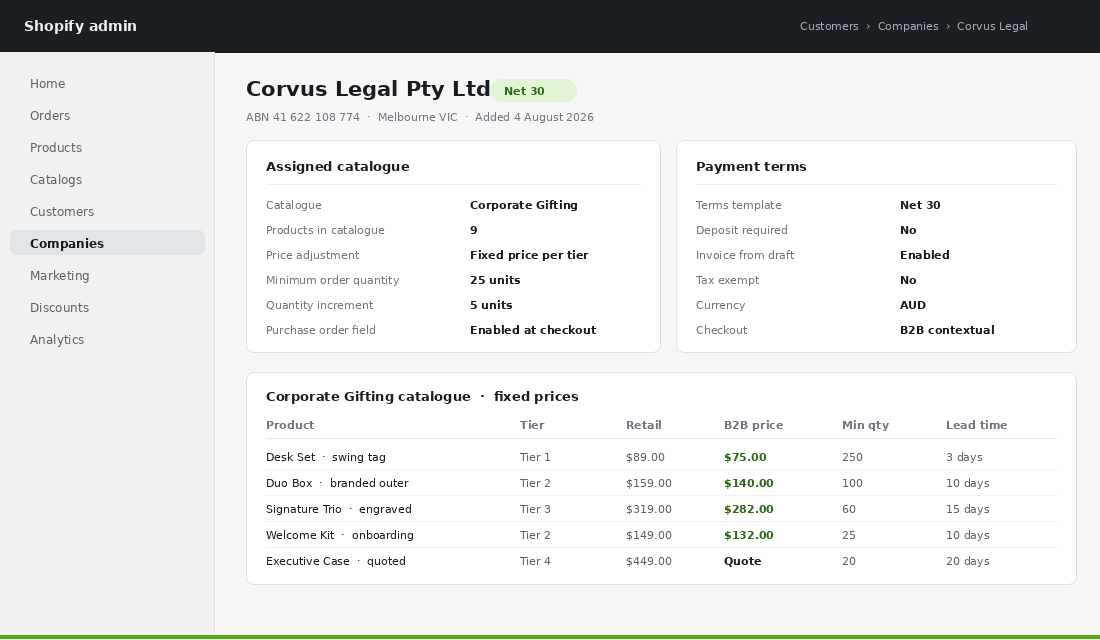
Task: Click the ABN 41 622 108 774 text
Action: point(302,117)
